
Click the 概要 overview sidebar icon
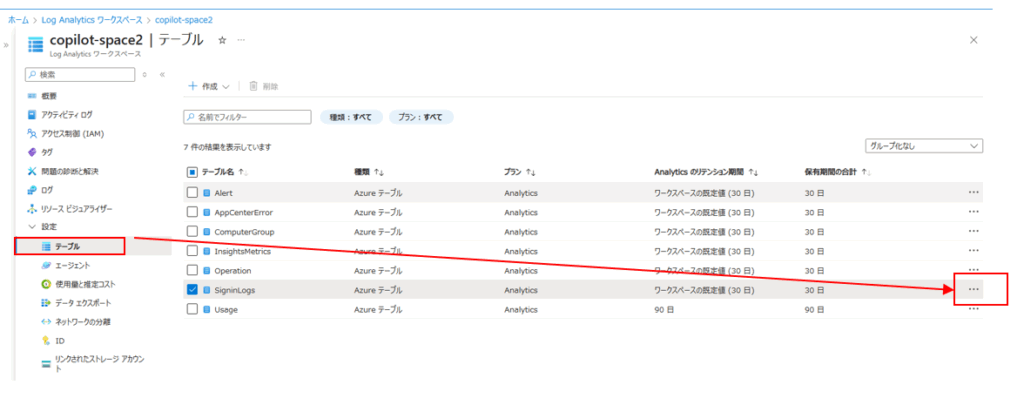32,95
